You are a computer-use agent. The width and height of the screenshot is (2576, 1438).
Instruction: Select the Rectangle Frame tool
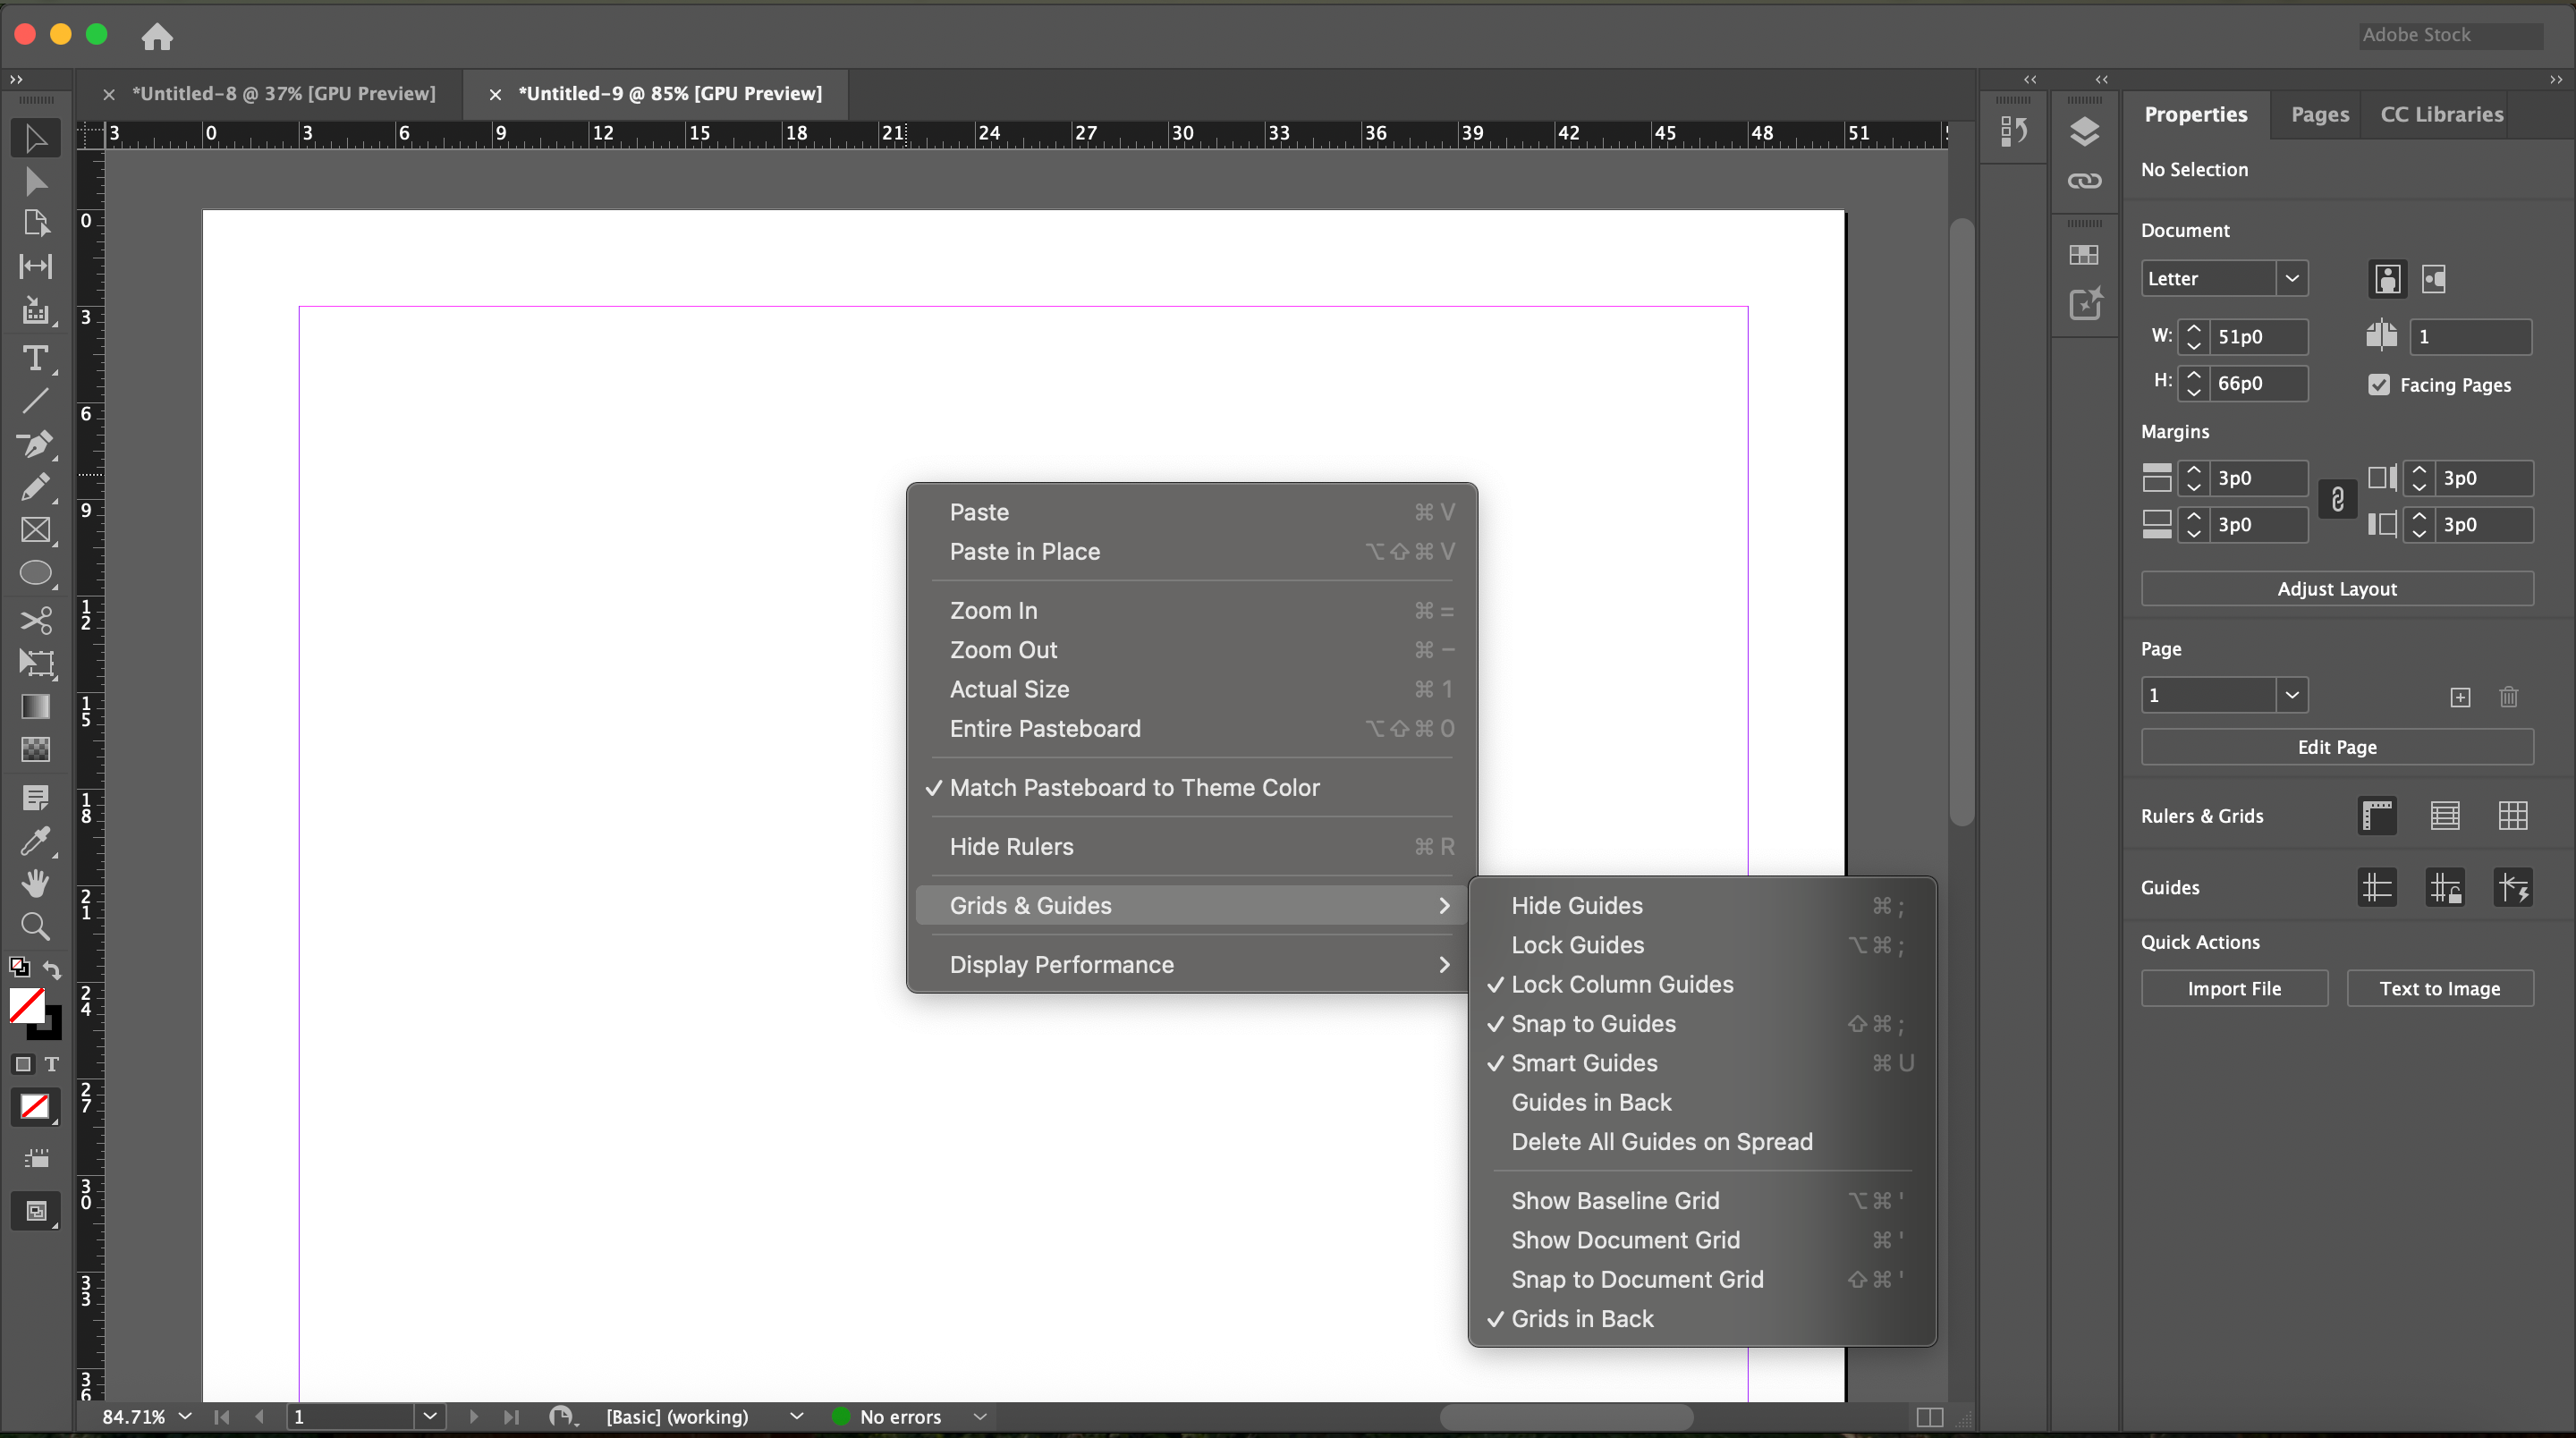pos(35,530)
